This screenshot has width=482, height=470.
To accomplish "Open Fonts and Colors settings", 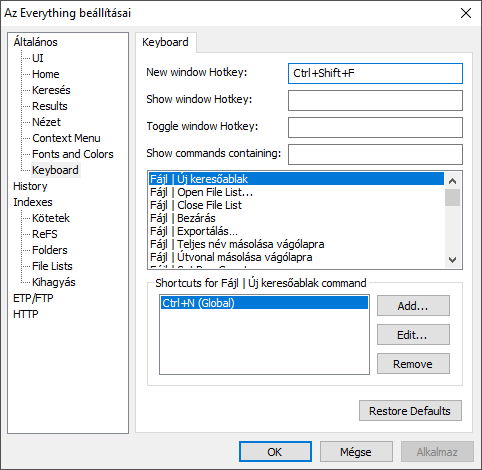I will (x=73, y=154).
